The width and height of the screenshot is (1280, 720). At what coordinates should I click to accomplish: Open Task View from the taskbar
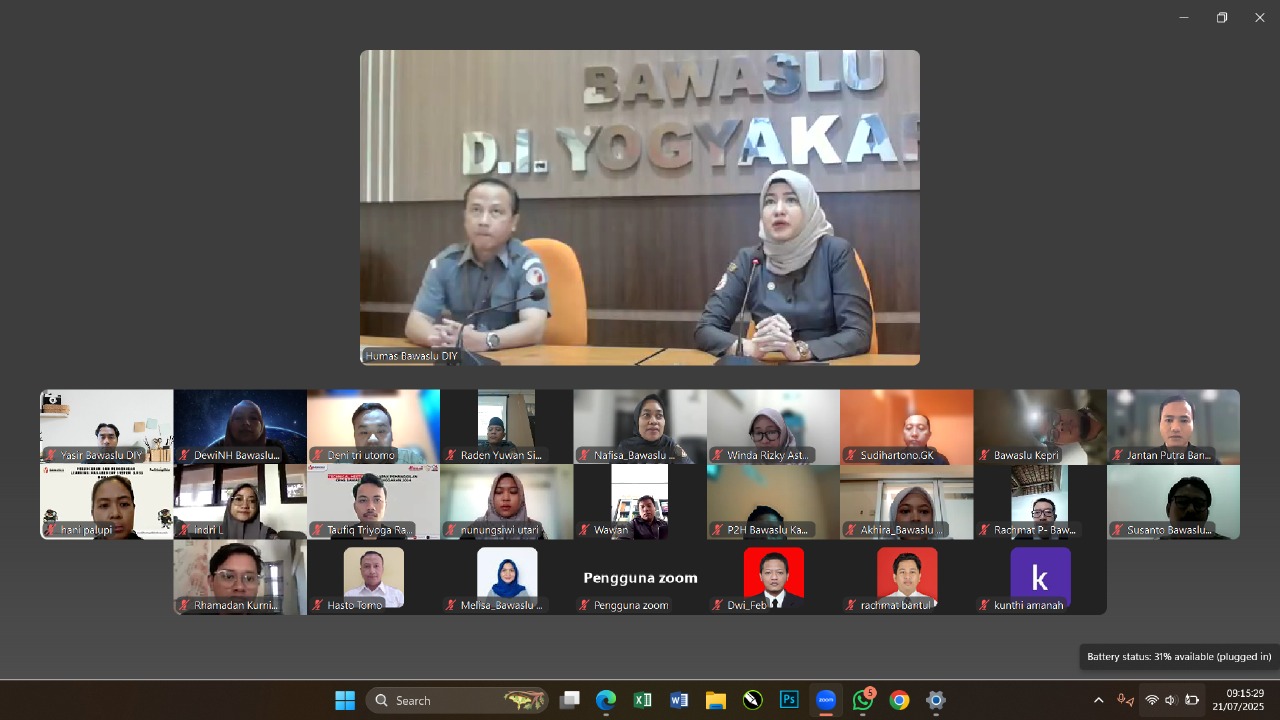pos(569,700)
